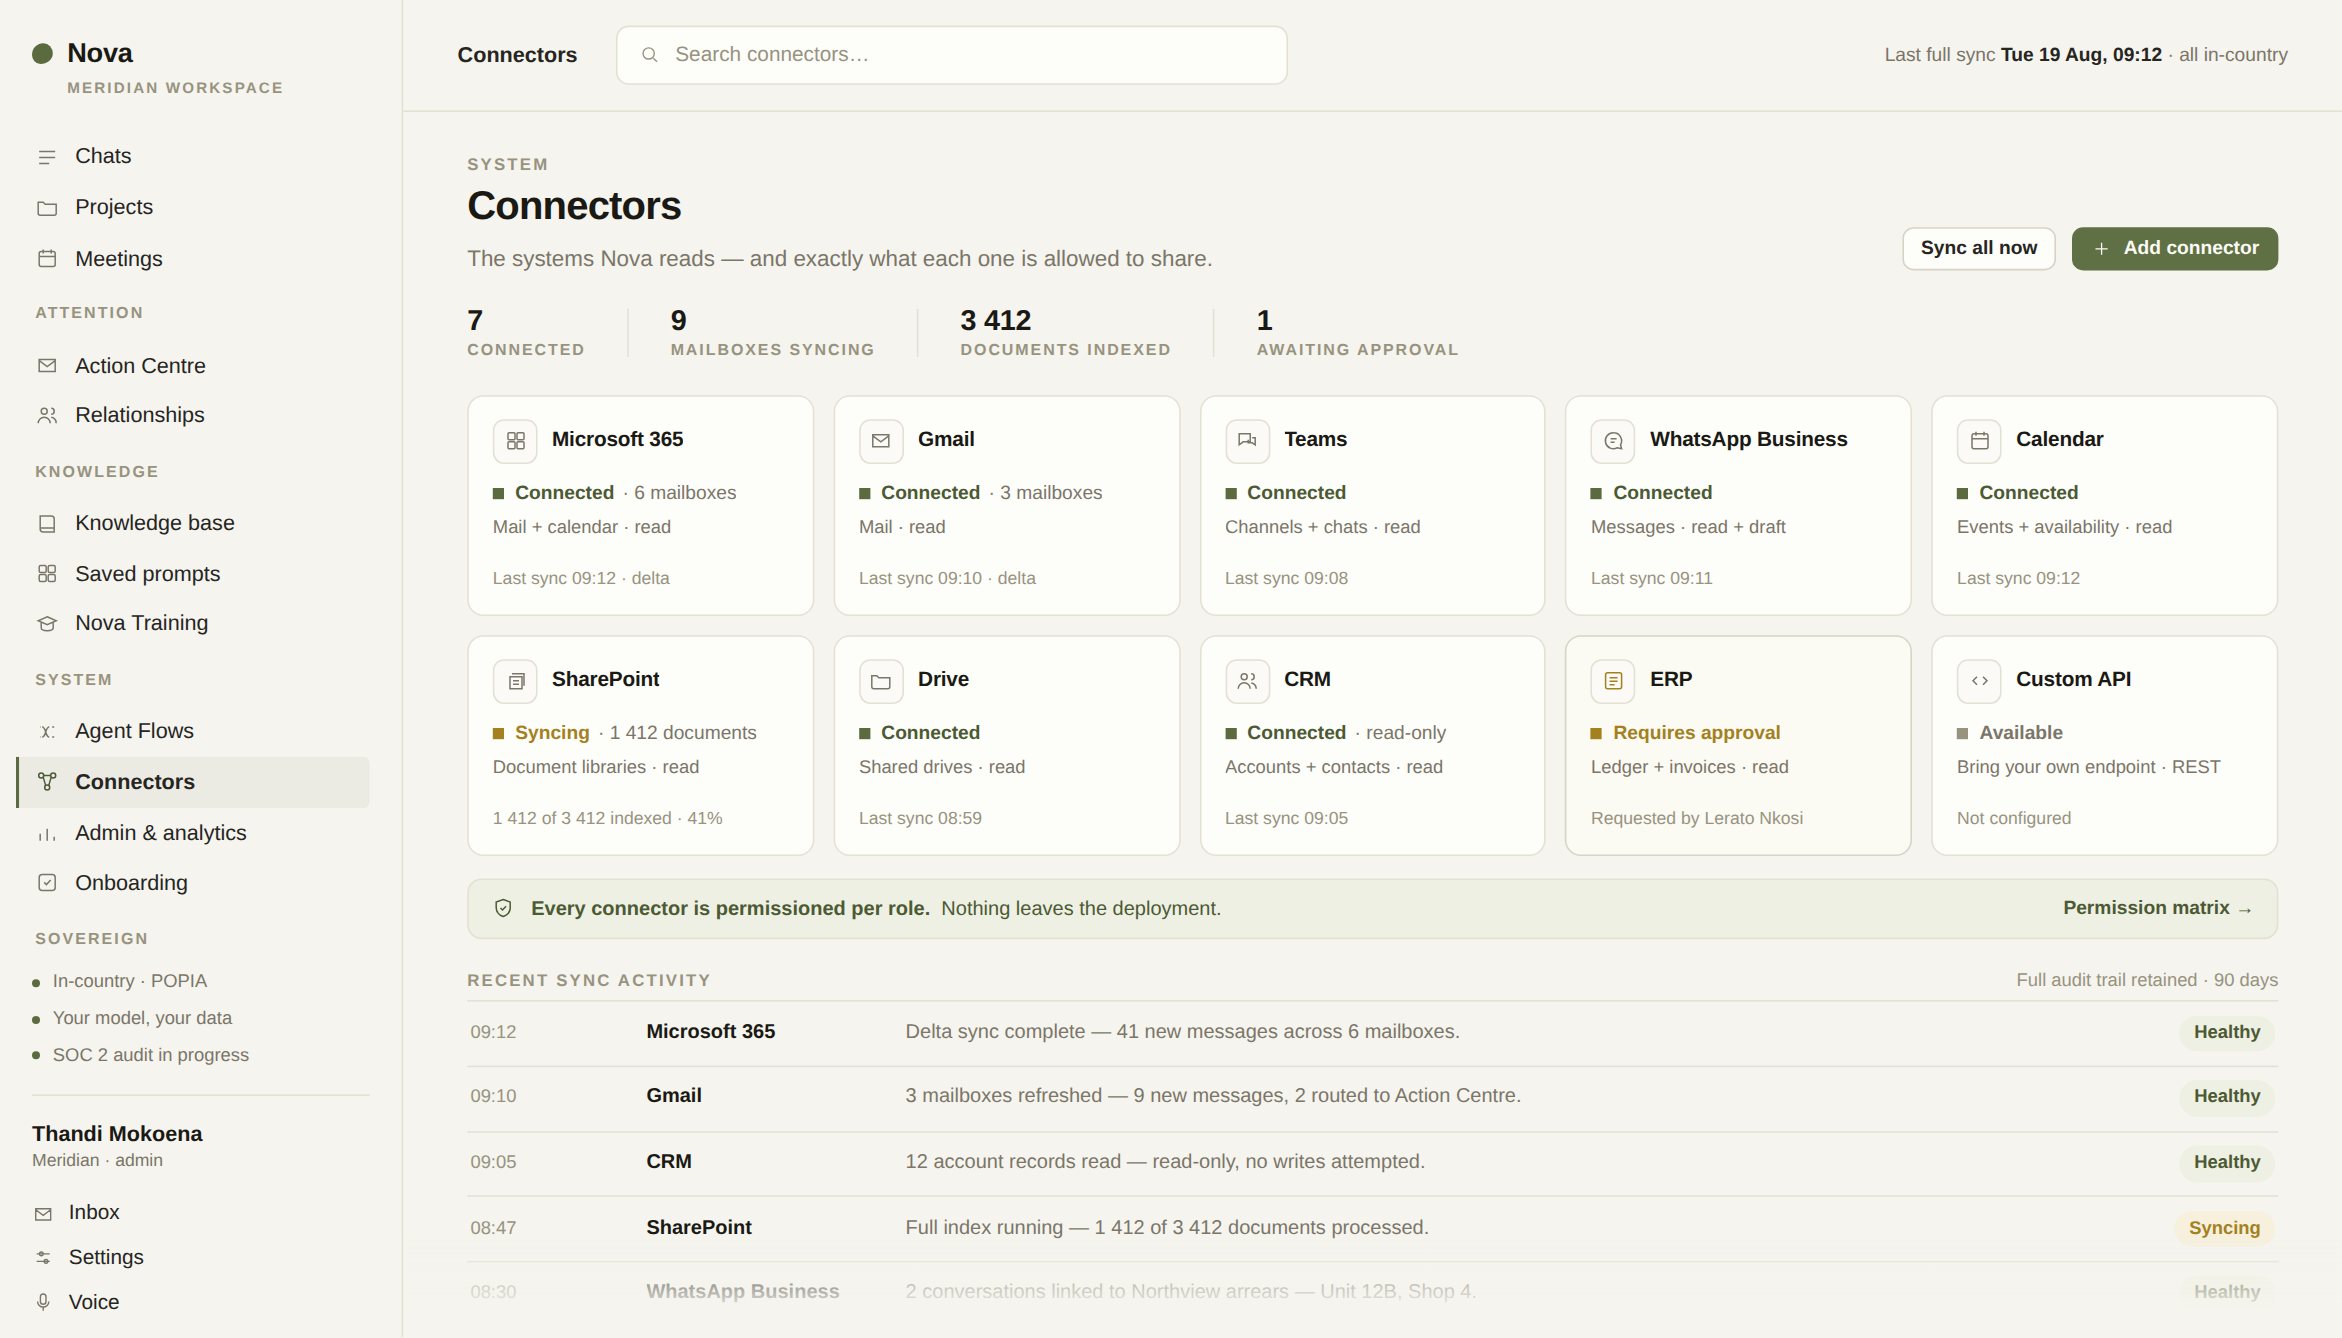Image resolution: width=2342 pixels, height=1338 pixels.
Task: Click the Gmail envelope icon on its card
Action: tap(881, 441)
